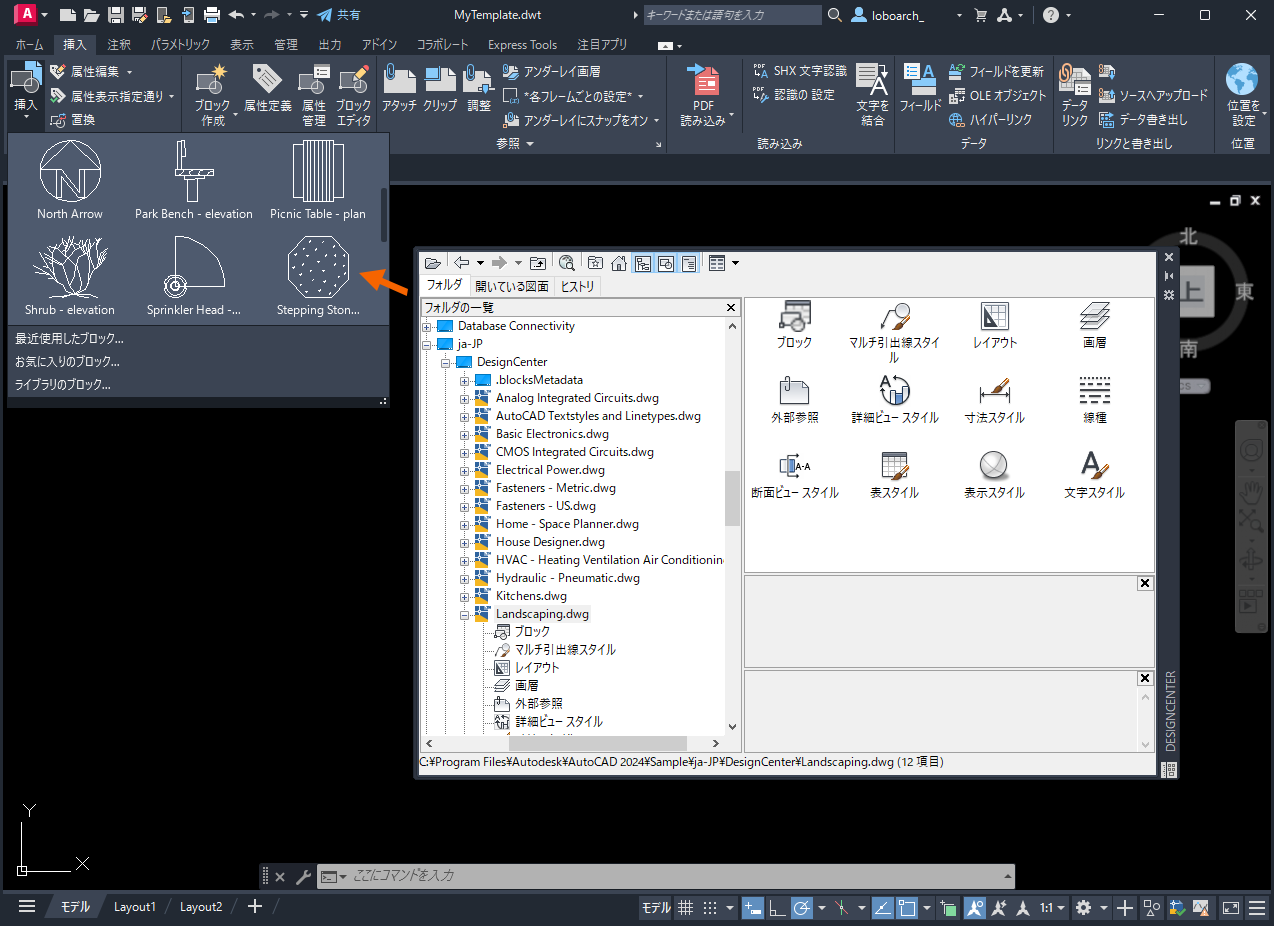Select Shrub - elevation block thumbnail
Viewport: 1274px width, 926px height.
coord(70,276)
